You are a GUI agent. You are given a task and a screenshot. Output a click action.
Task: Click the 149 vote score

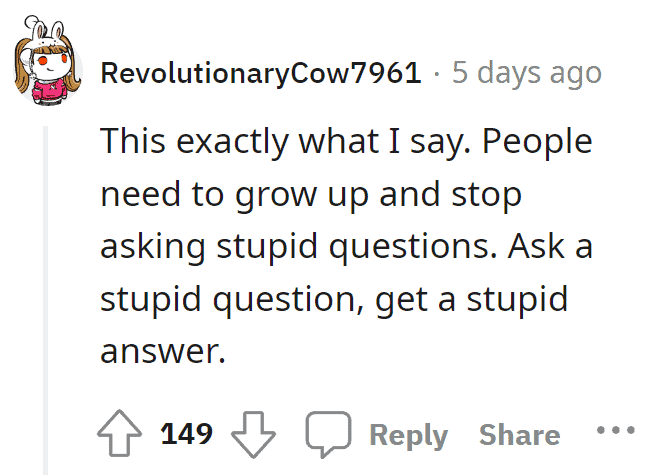[186, 434]
